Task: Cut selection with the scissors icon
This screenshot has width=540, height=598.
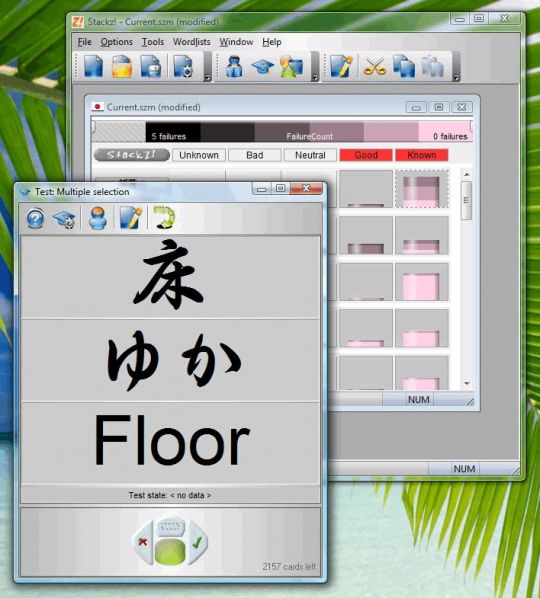Action: [x=374, y=67]
